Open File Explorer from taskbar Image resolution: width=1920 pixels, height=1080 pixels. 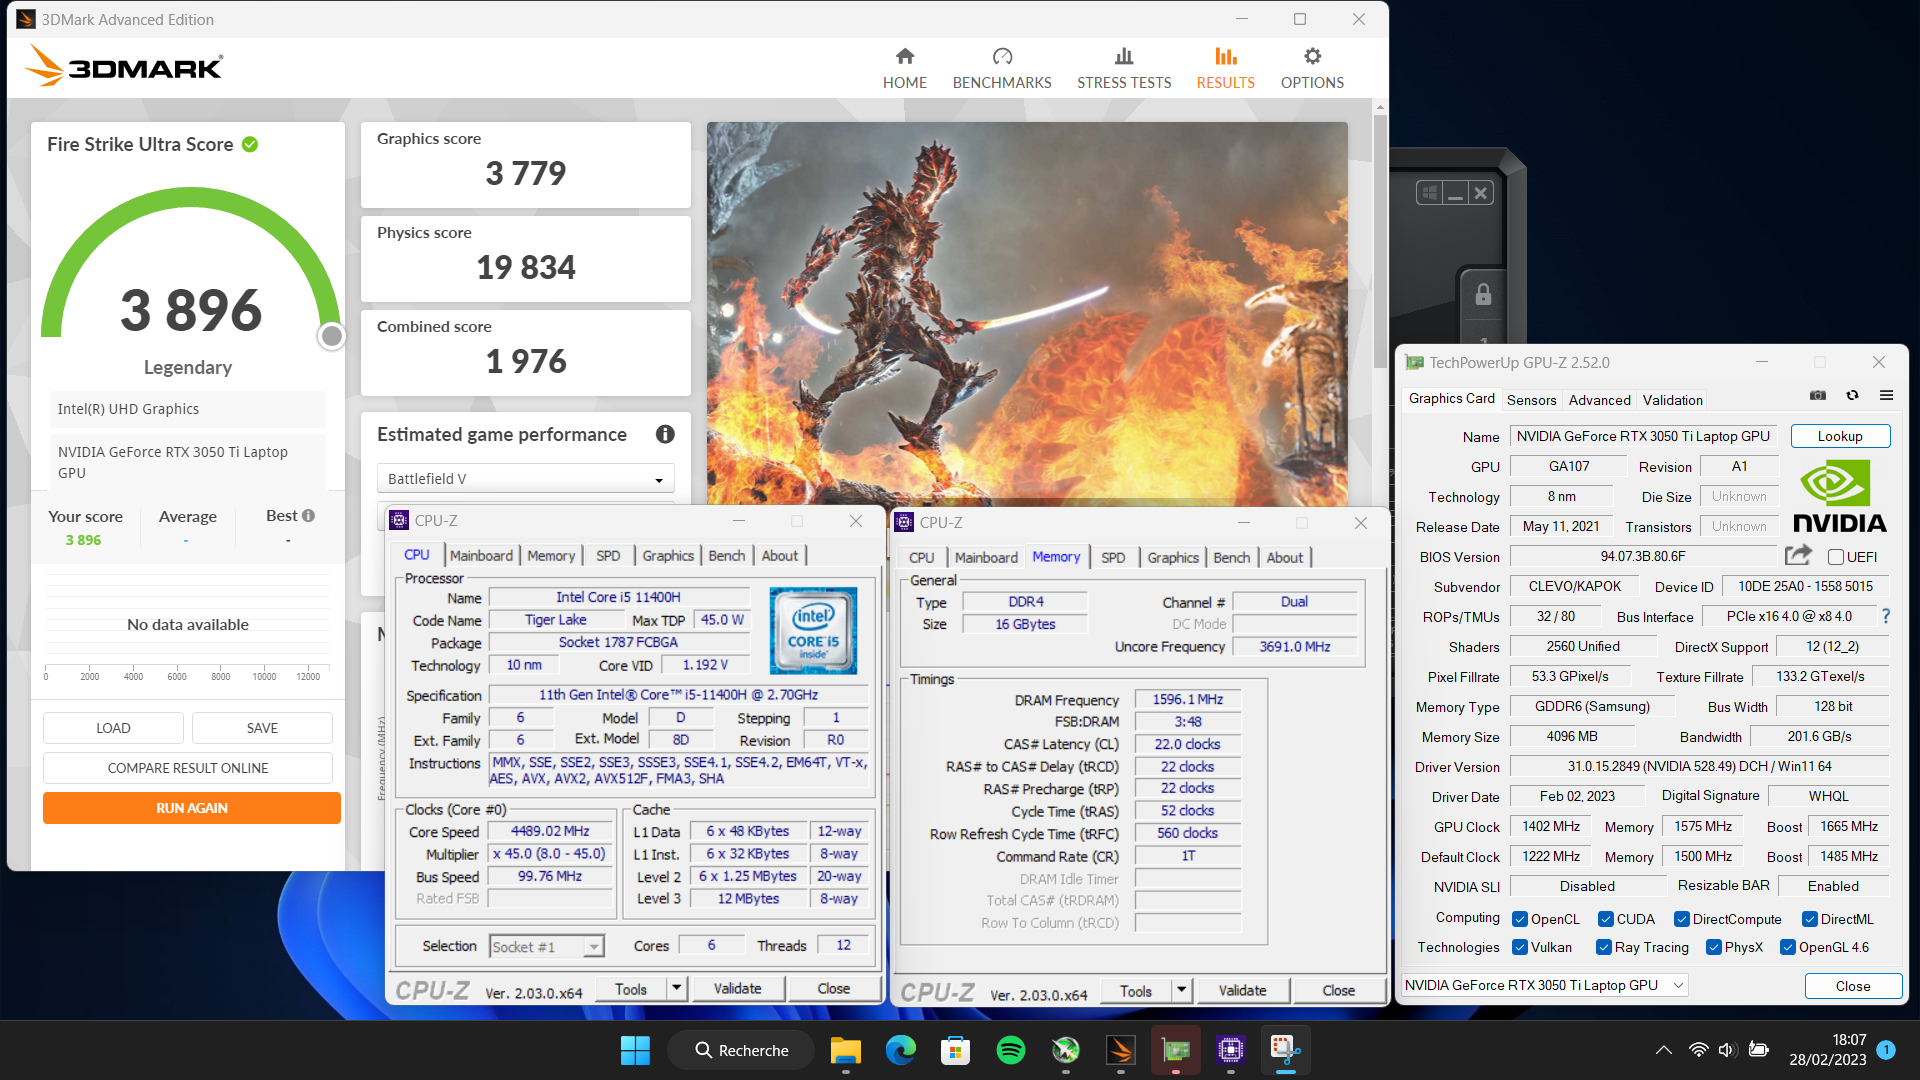pyautogui.click(x=845, y=1050)
